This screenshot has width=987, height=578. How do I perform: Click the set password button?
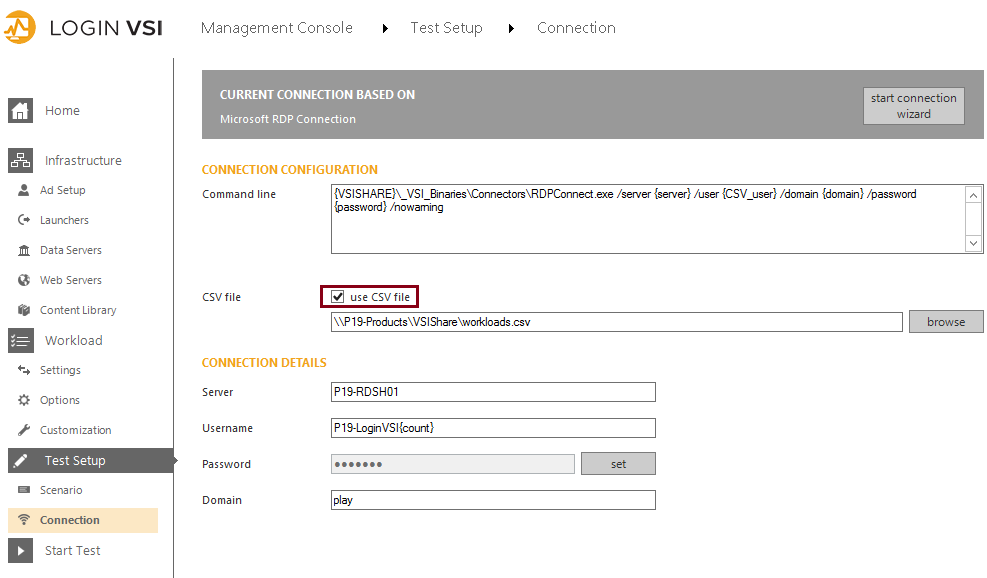pos(618,464)
